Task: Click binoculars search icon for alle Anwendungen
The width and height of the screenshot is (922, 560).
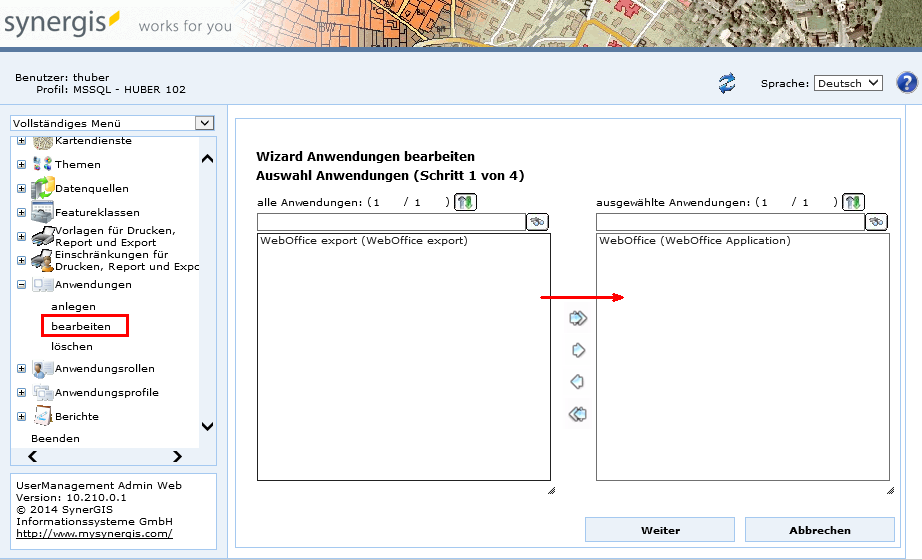Action: [x=537, y=222]
